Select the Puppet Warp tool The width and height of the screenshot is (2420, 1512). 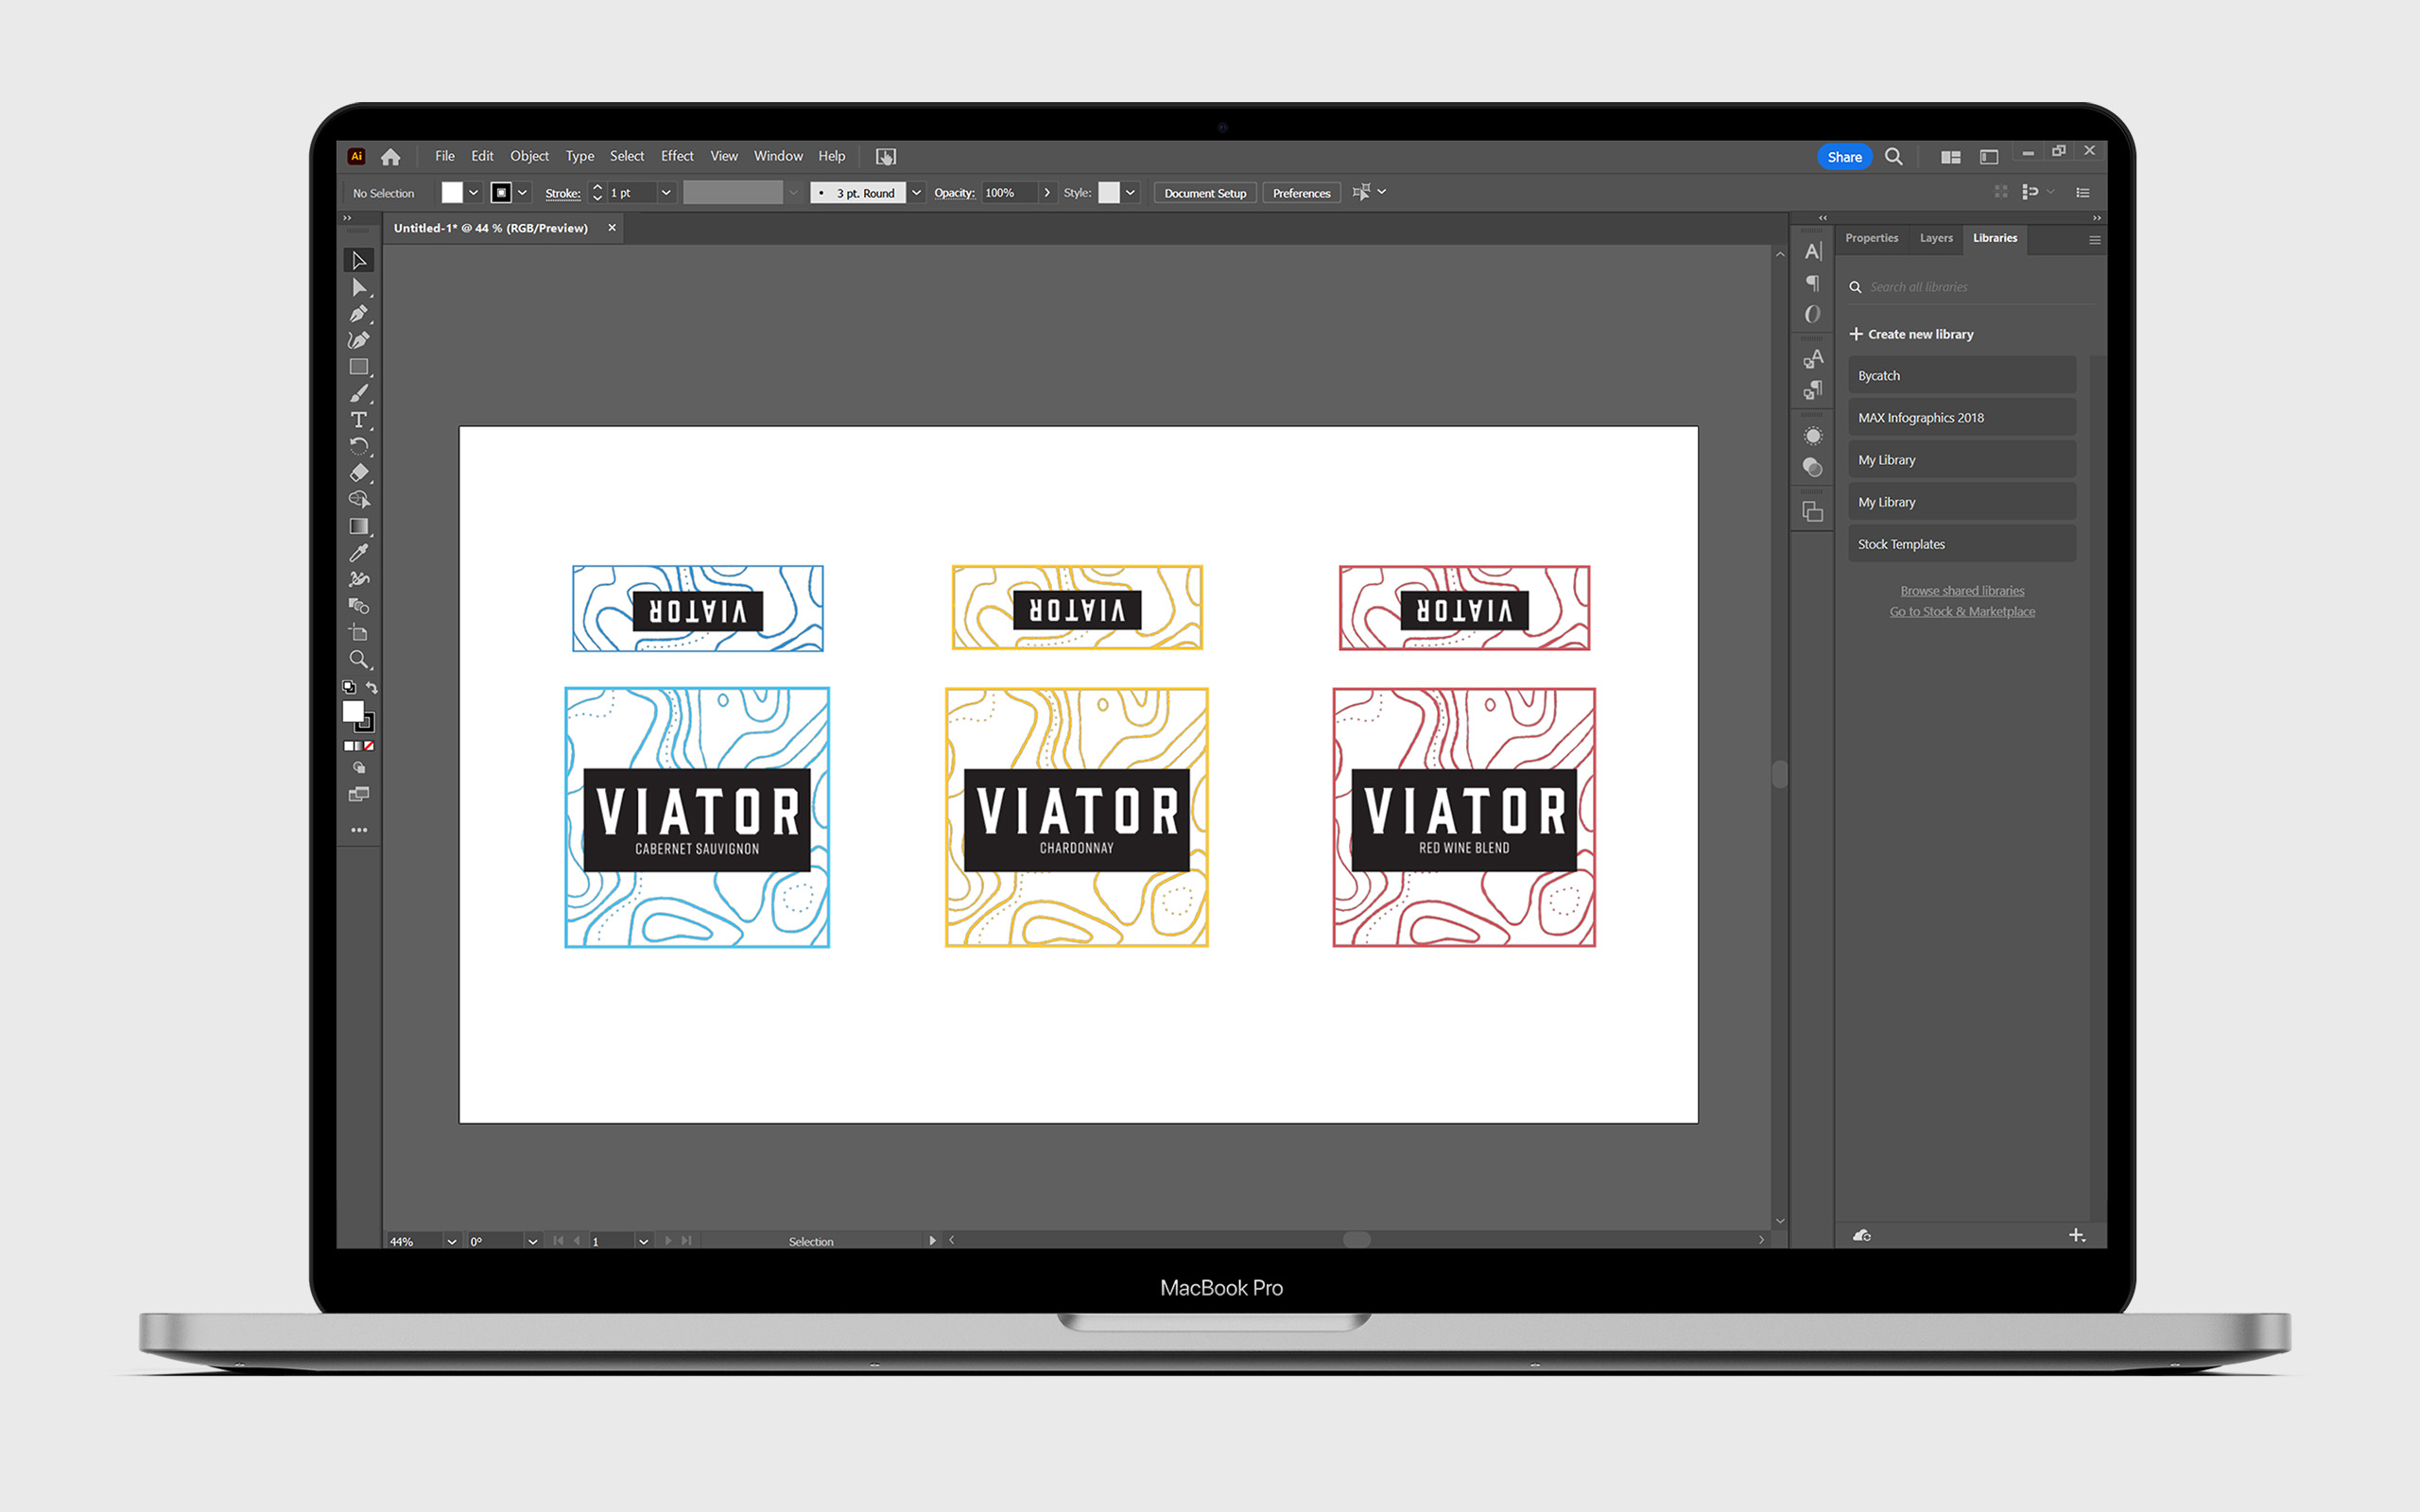tap(359, 579)
